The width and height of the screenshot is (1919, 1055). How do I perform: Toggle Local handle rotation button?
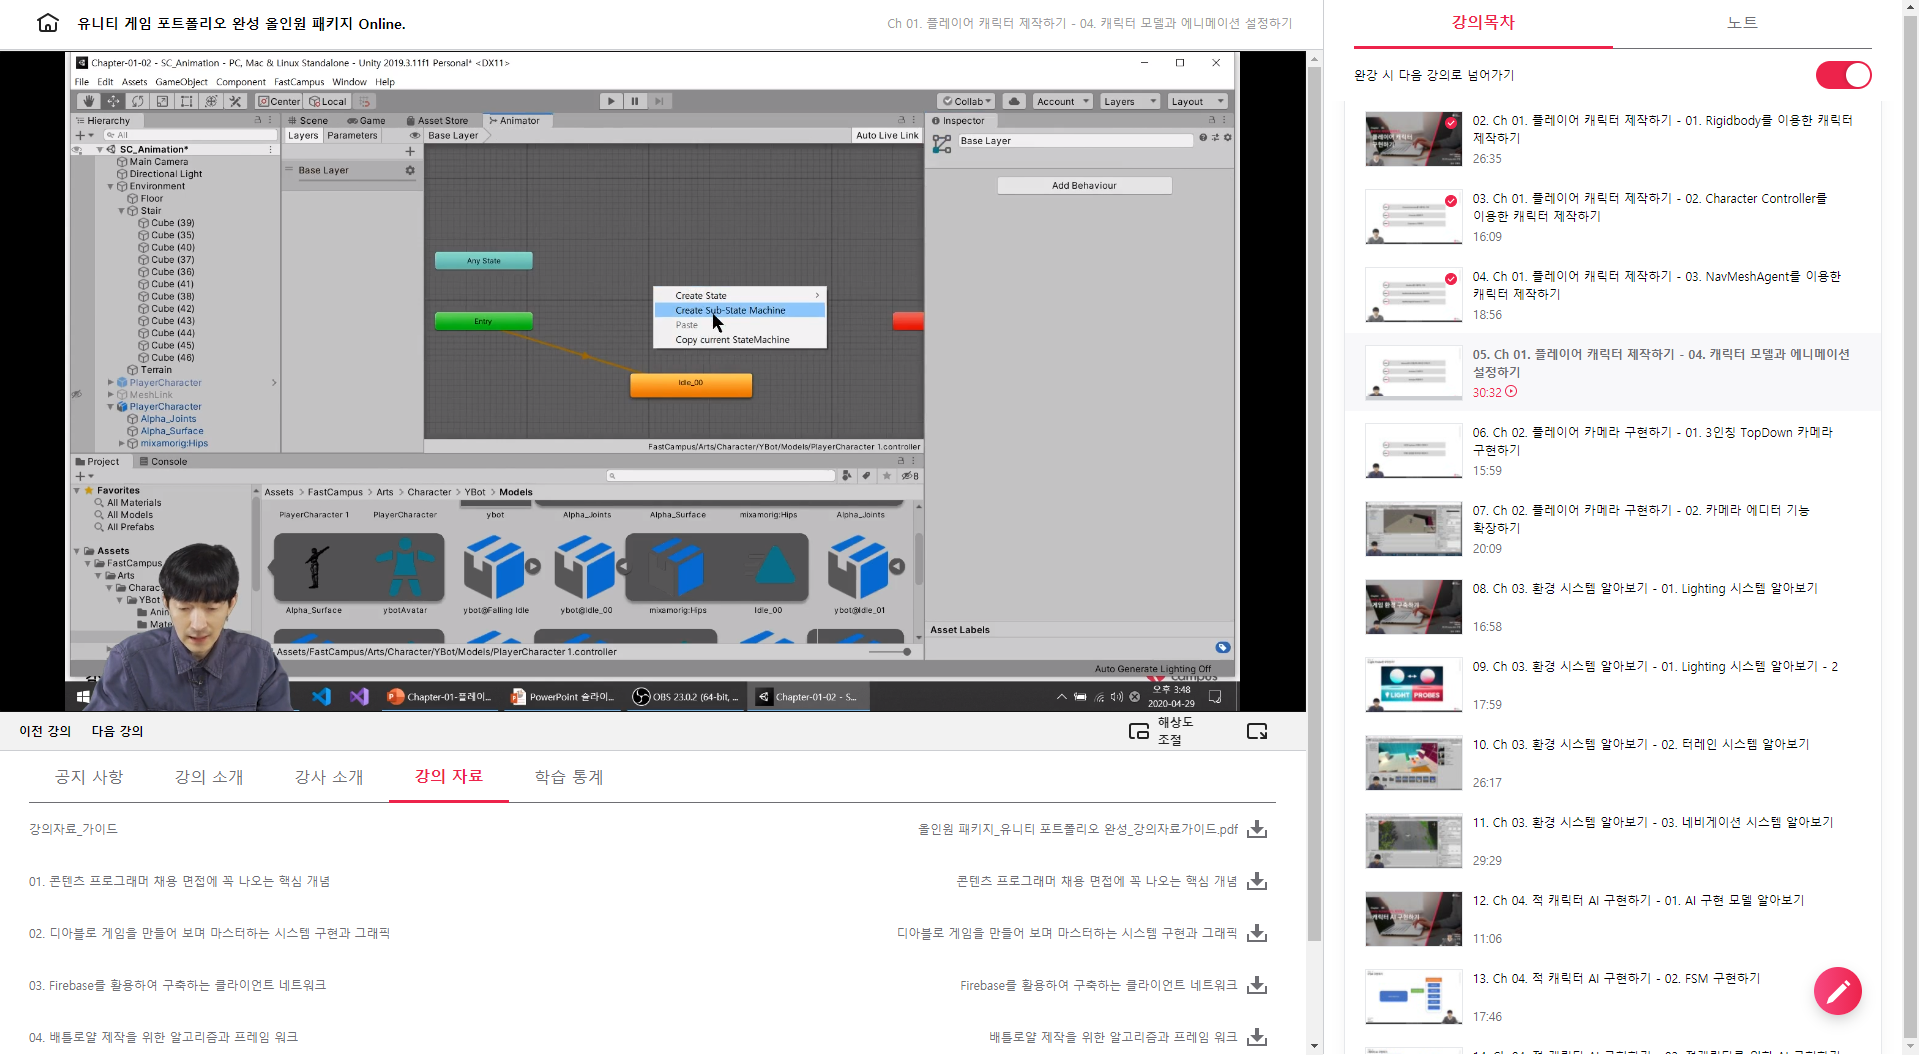[x=327, y=101]
